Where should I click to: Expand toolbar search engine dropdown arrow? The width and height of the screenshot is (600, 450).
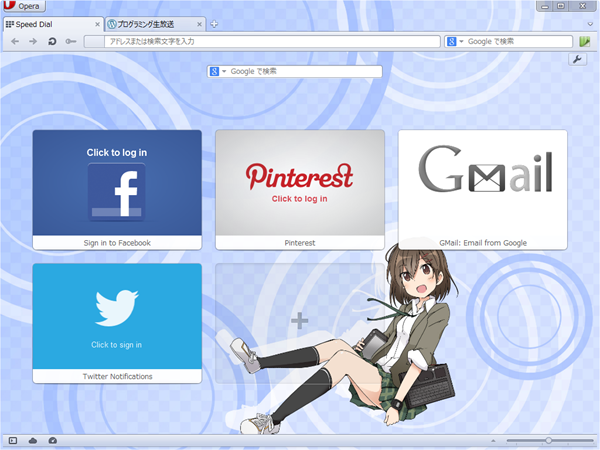[x=461, y=41]
